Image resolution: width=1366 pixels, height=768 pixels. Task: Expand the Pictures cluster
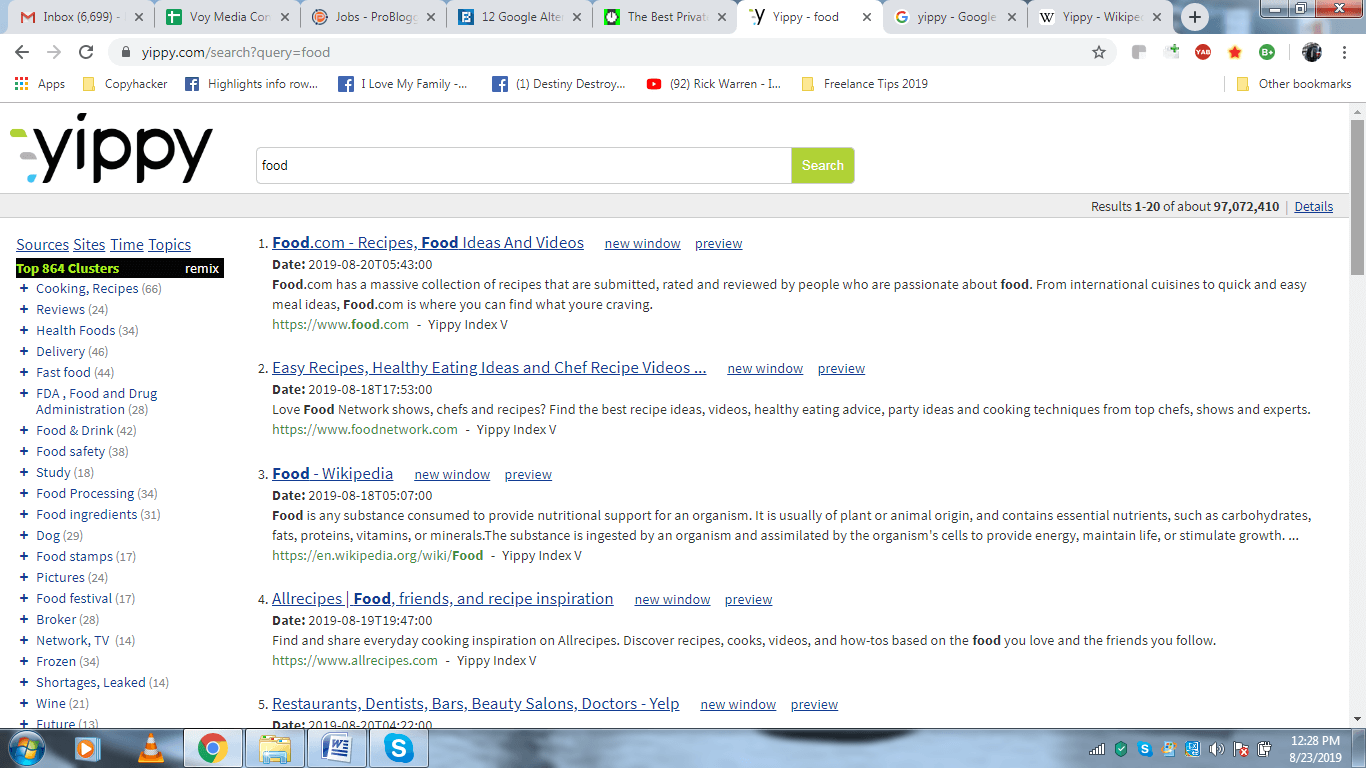(x=23, y=577)
